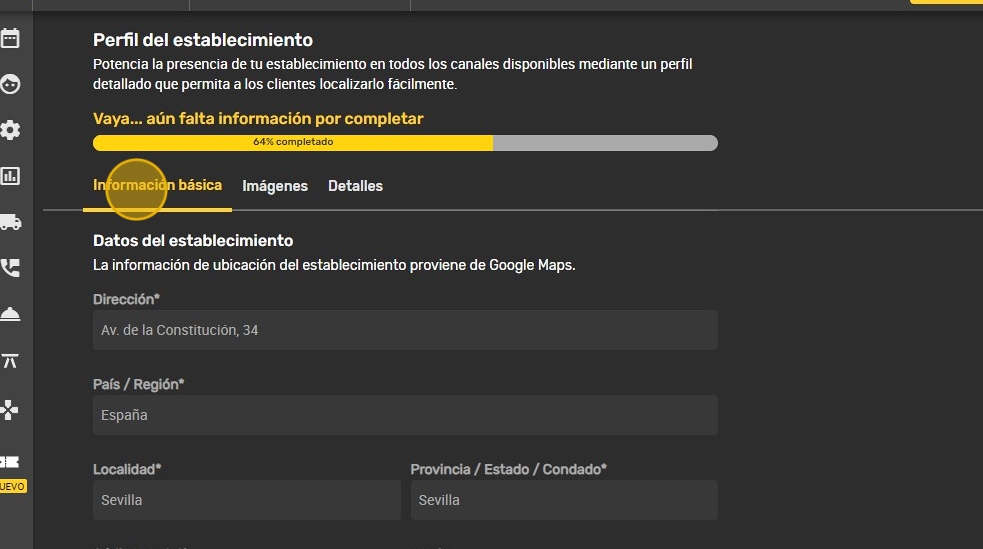
Task: Click the 64% completado progress bar
Action: pos(405,142)
